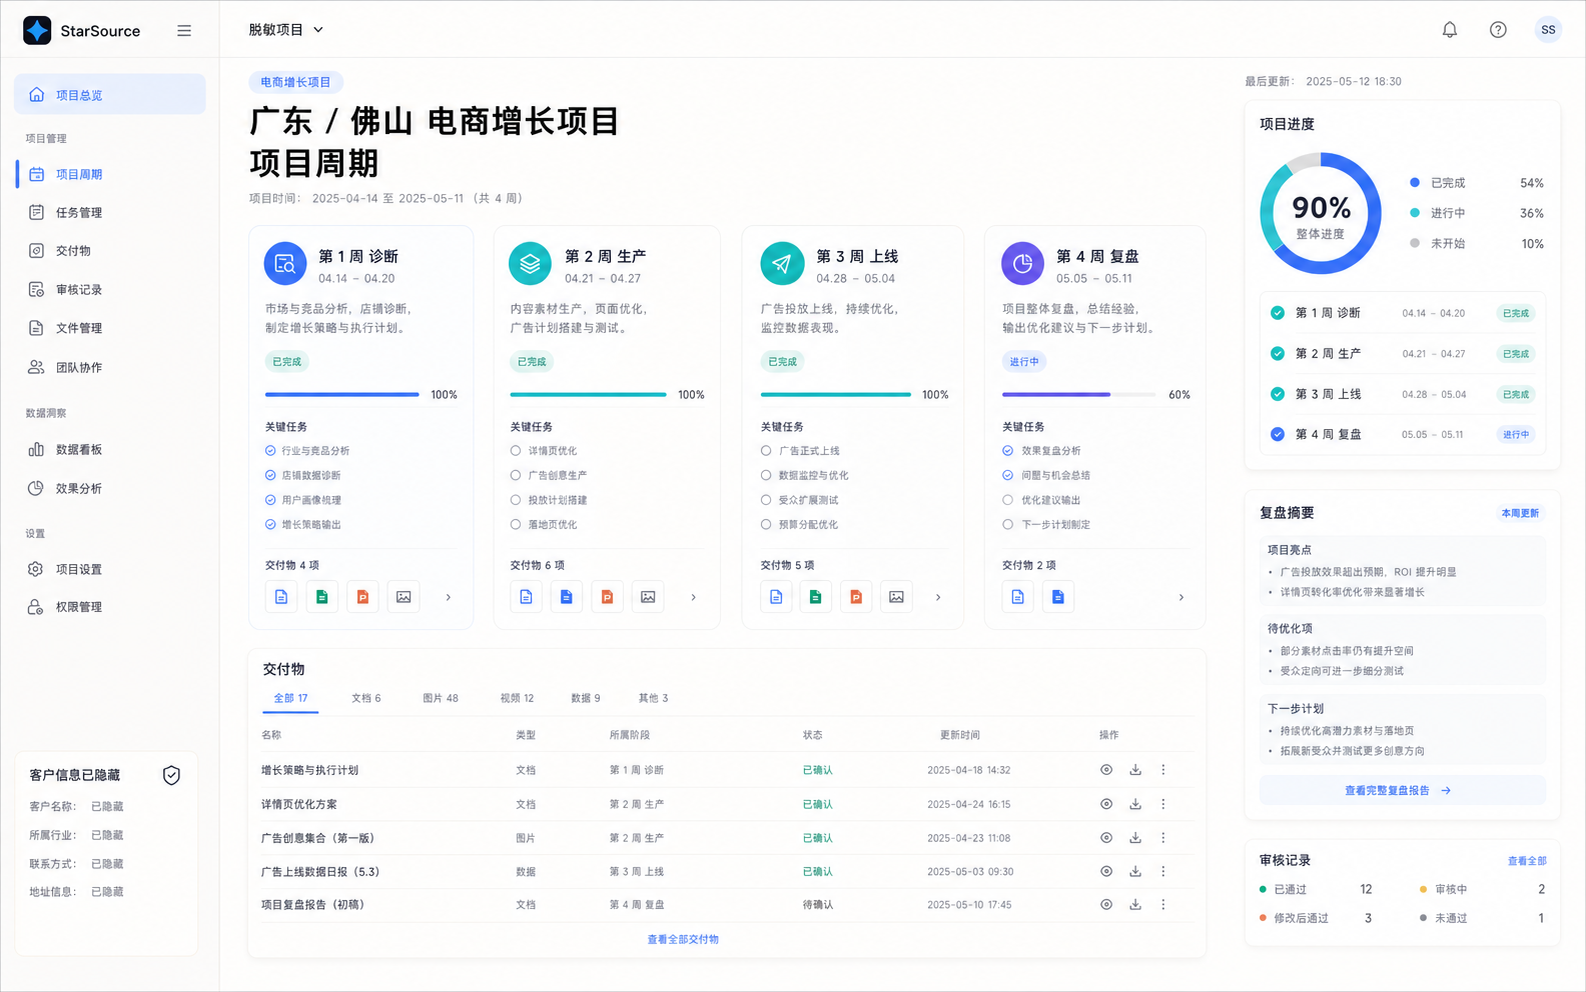This screenshot has width=1586, height=992.
Task: Open the help question mark icon
Action: pos(1498,30)
